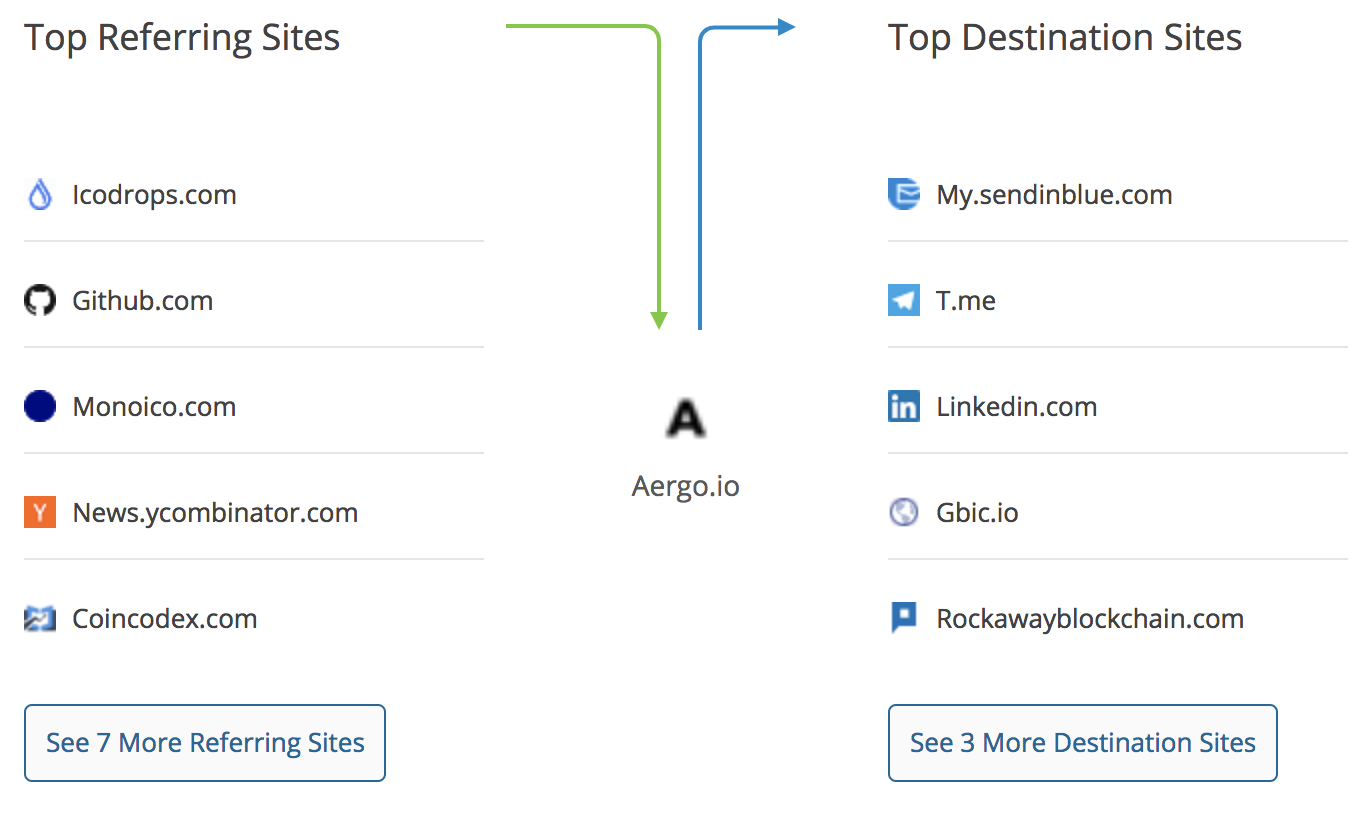The width and height of the screenshot is (1372, 828).
Task: Click the Telegram paper plane icon
Action: pos(903,301)
